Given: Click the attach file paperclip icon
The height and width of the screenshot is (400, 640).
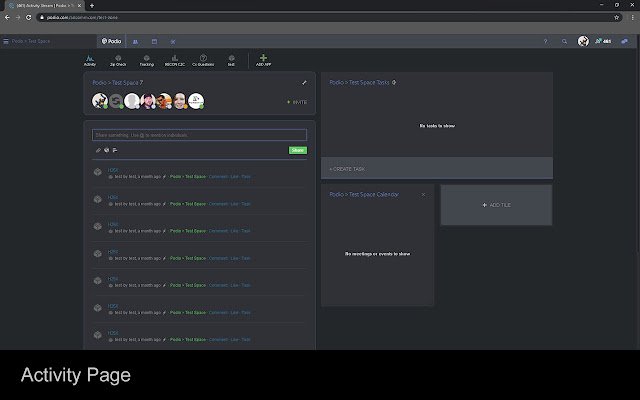Looking at the screenshot, I should [98, 150].
